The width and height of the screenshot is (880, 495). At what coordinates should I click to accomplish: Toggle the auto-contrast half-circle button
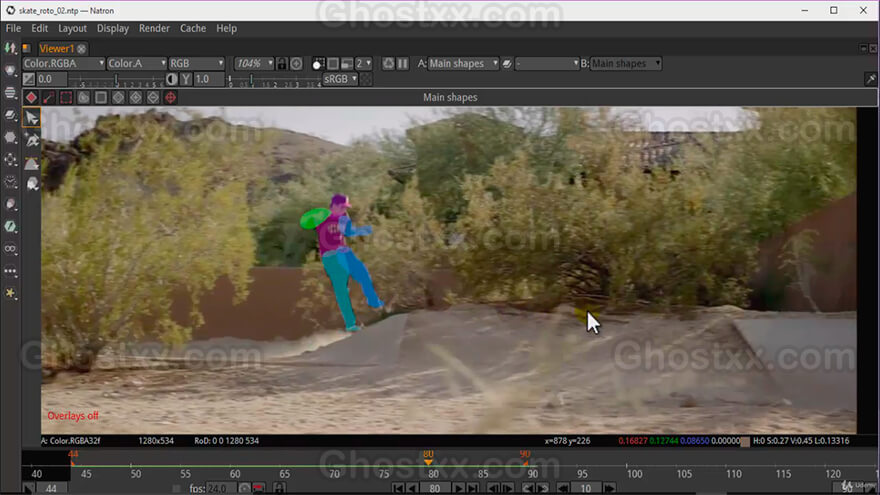[x=172, y=79]
